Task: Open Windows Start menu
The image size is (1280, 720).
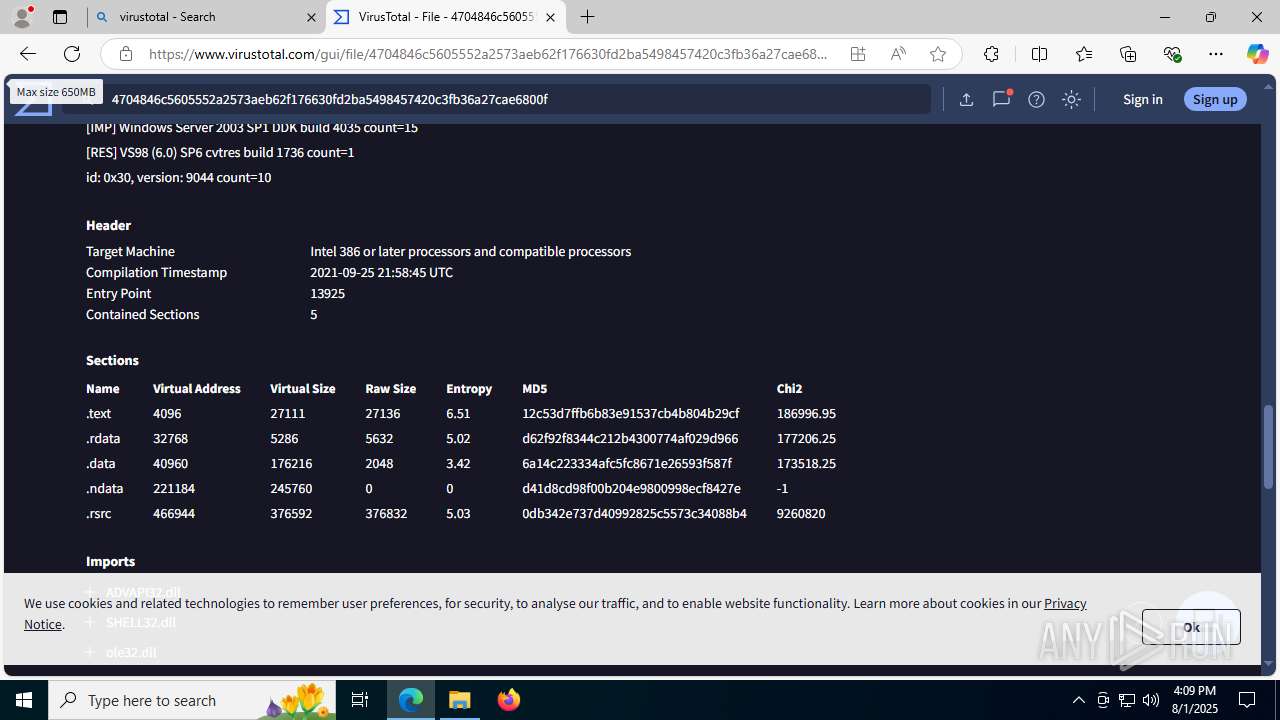Action: (24, 700)
